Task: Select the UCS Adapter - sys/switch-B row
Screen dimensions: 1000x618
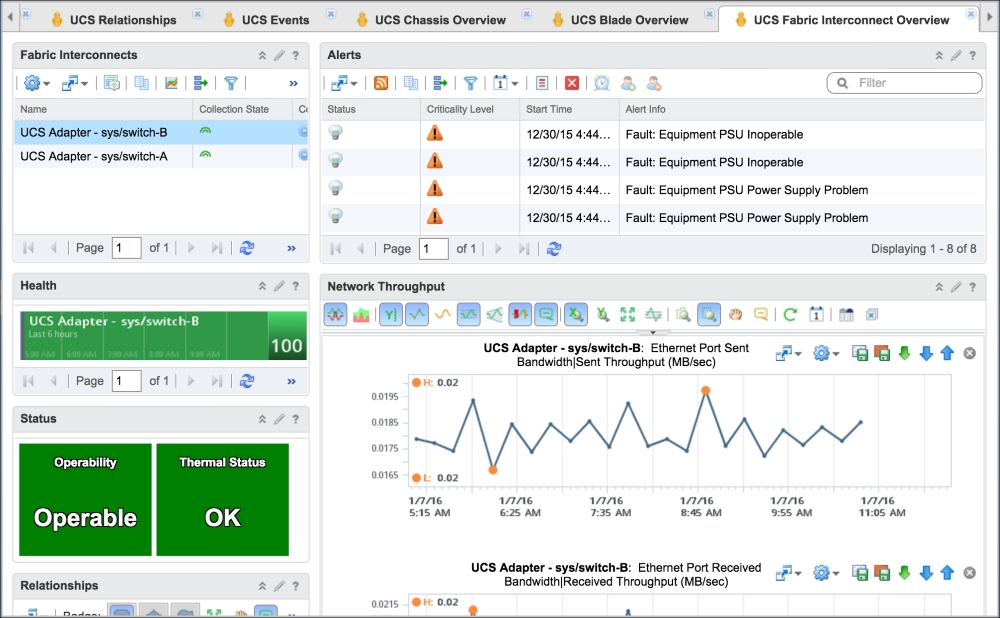Action: click(161, 133)
